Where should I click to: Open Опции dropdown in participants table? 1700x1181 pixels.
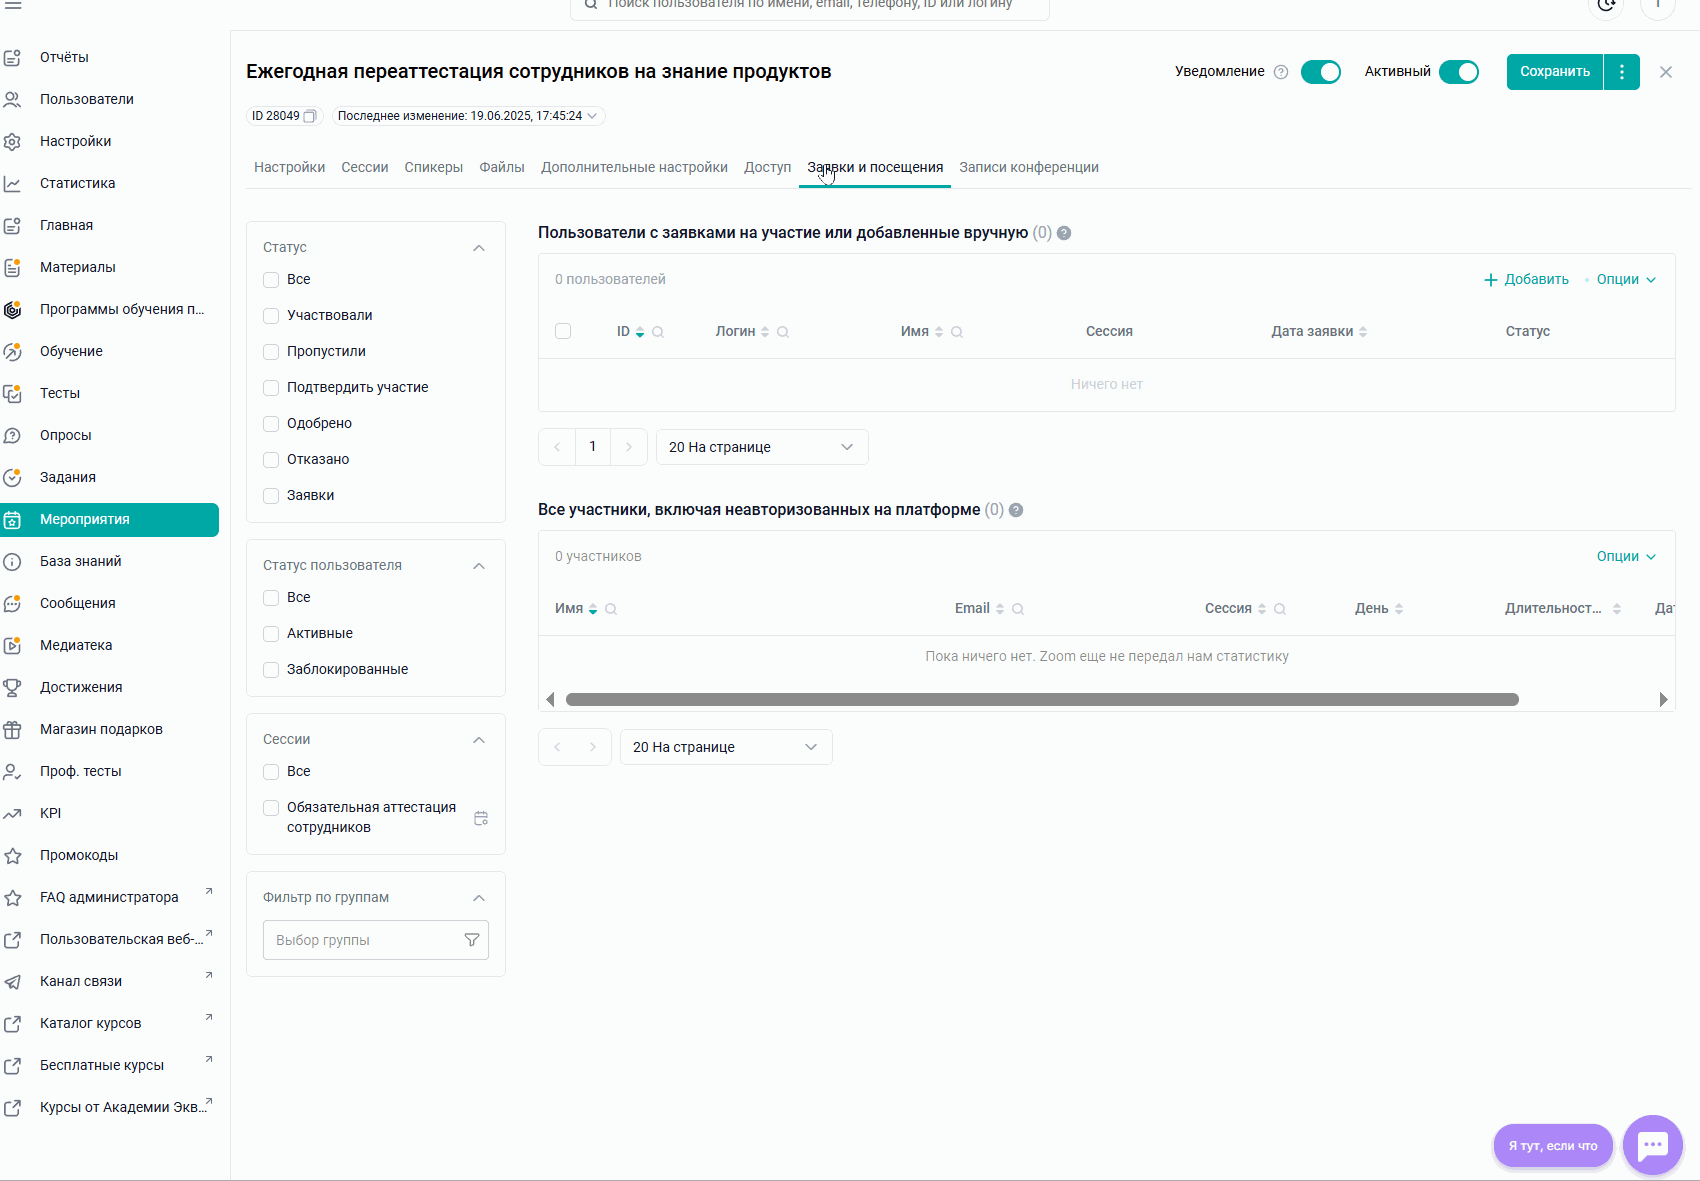1626,556
